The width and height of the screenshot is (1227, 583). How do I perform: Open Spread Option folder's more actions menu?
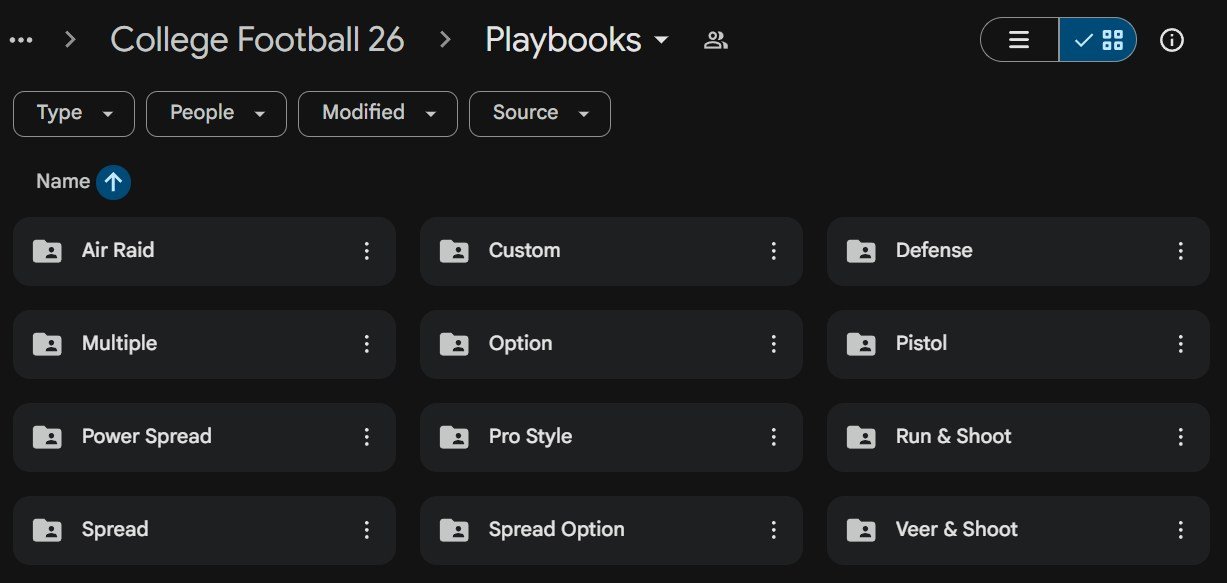click(774, 530)
